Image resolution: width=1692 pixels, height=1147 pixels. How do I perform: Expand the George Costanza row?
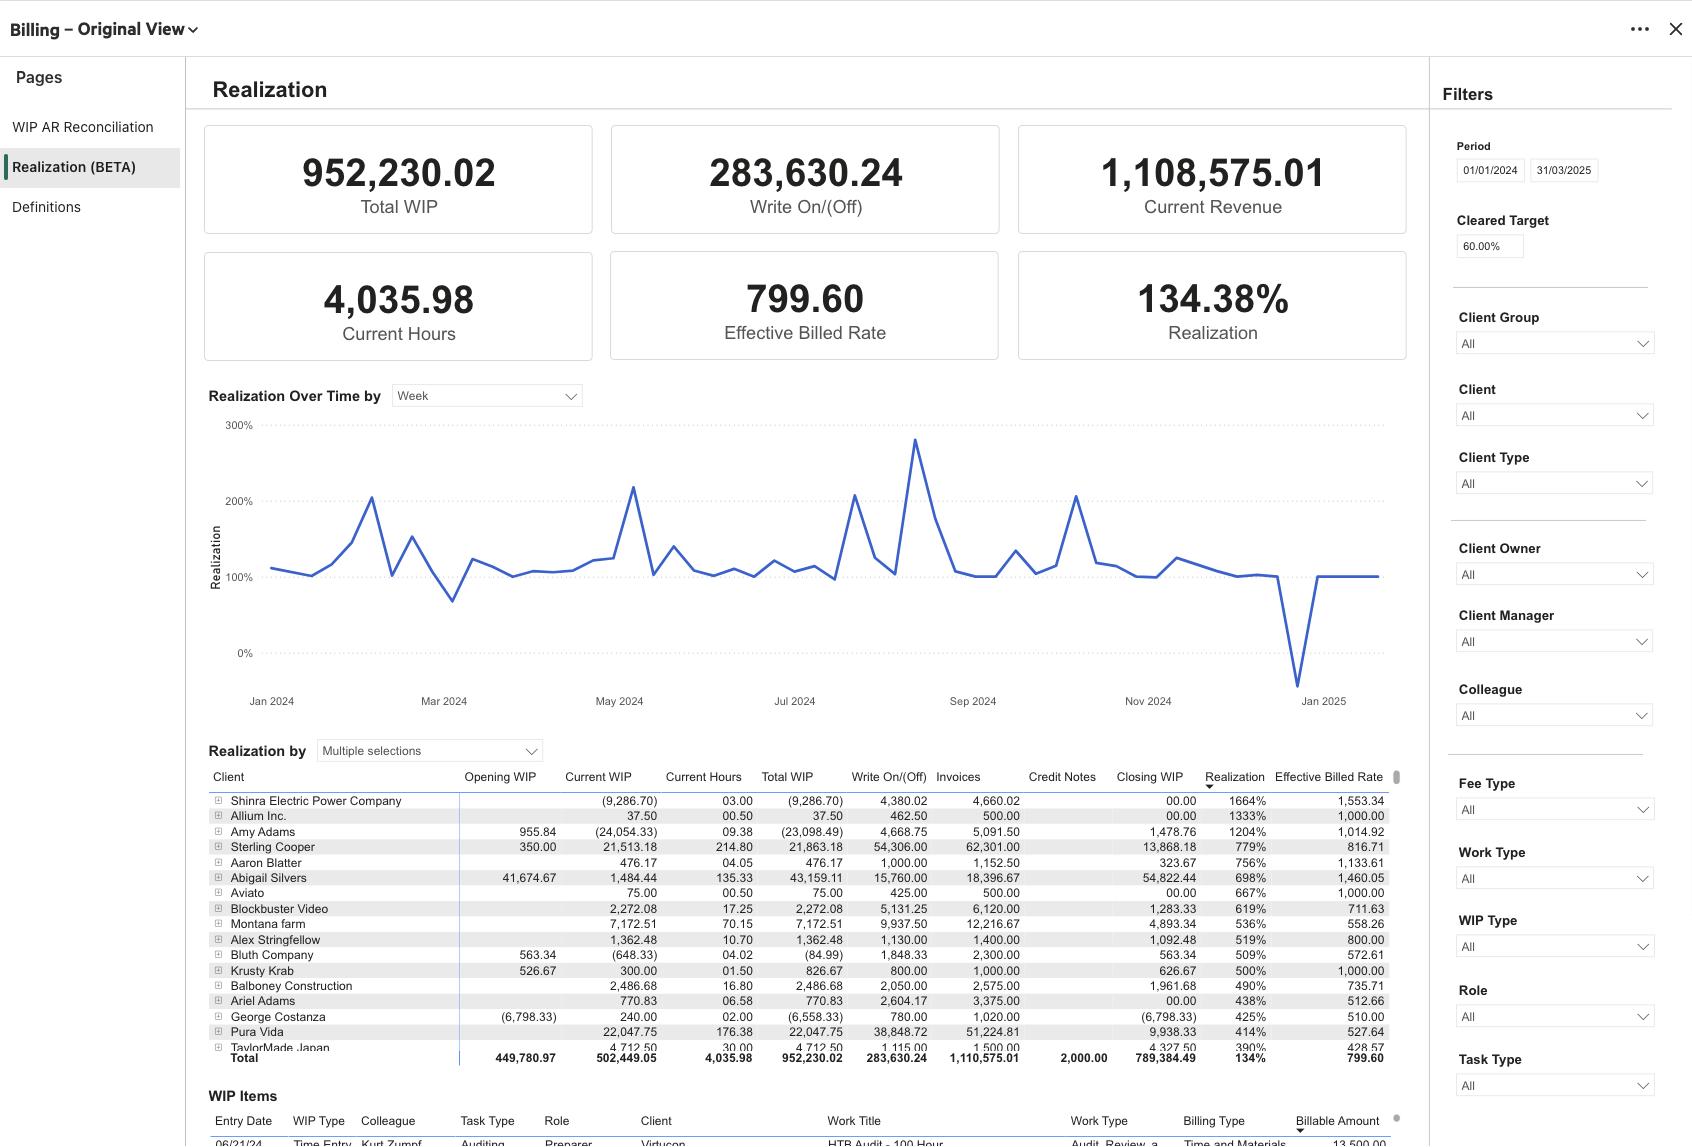coord(218,1017)
